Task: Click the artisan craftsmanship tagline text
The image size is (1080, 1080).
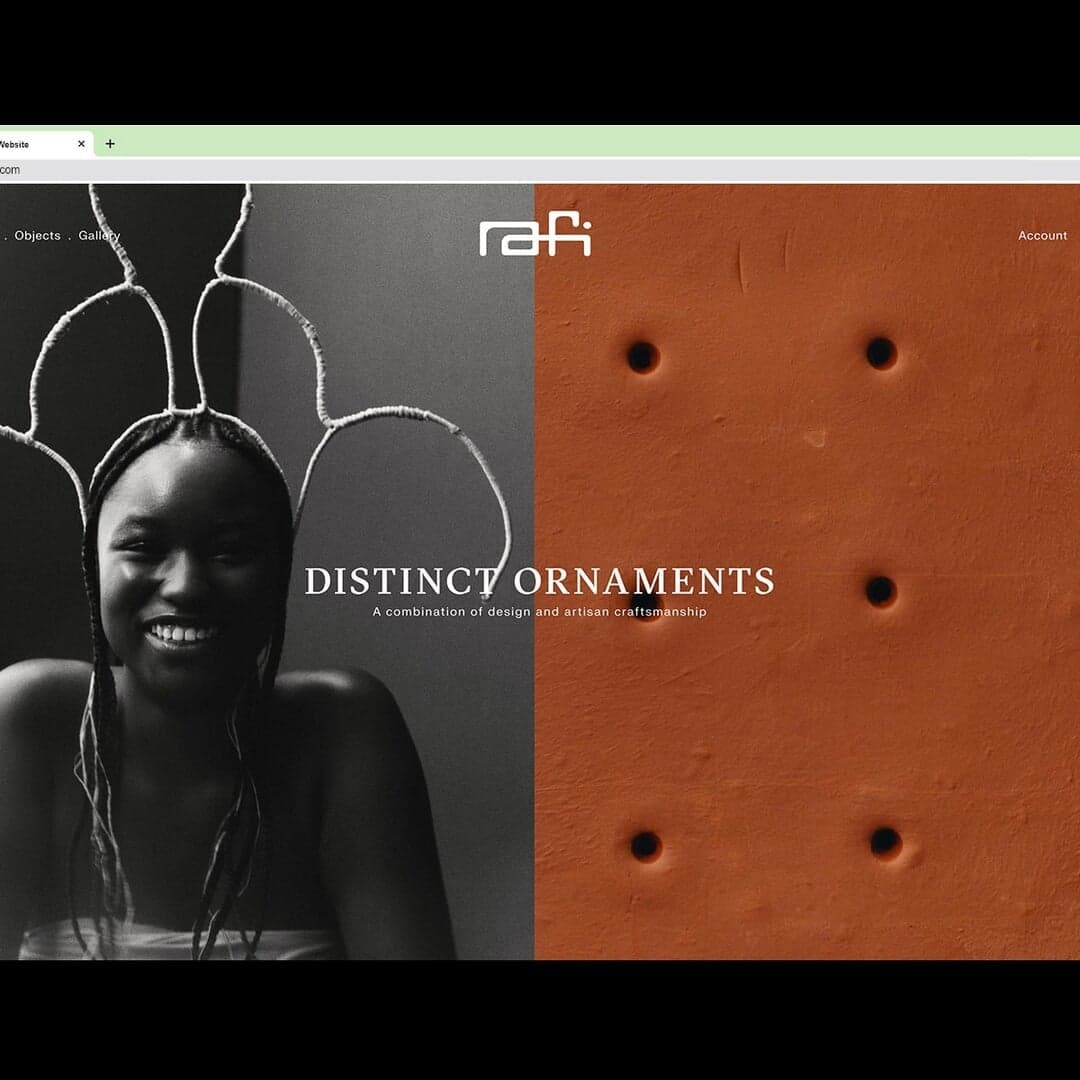Action: 540,611
